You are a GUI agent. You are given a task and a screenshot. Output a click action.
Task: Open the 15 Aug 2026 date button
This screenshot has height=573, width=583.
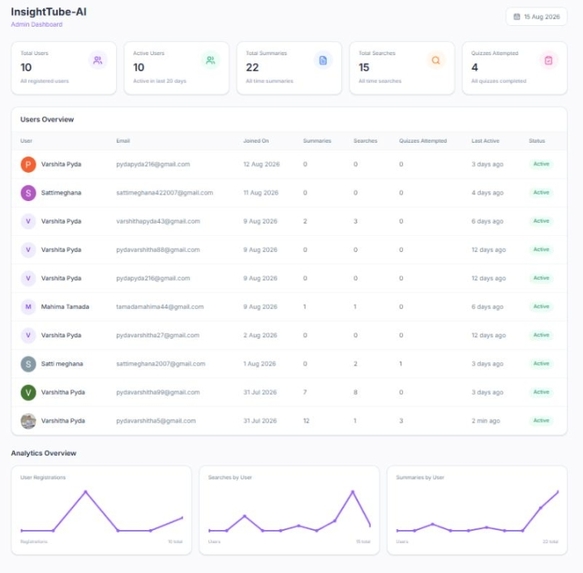[x=537, y=17]
